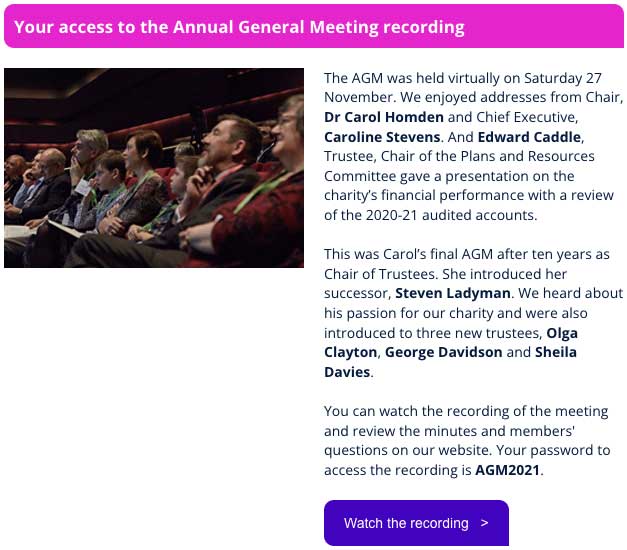627x550 pixels.
Task: Click the '2020-21 audited accounts' text
Action: 451,215
